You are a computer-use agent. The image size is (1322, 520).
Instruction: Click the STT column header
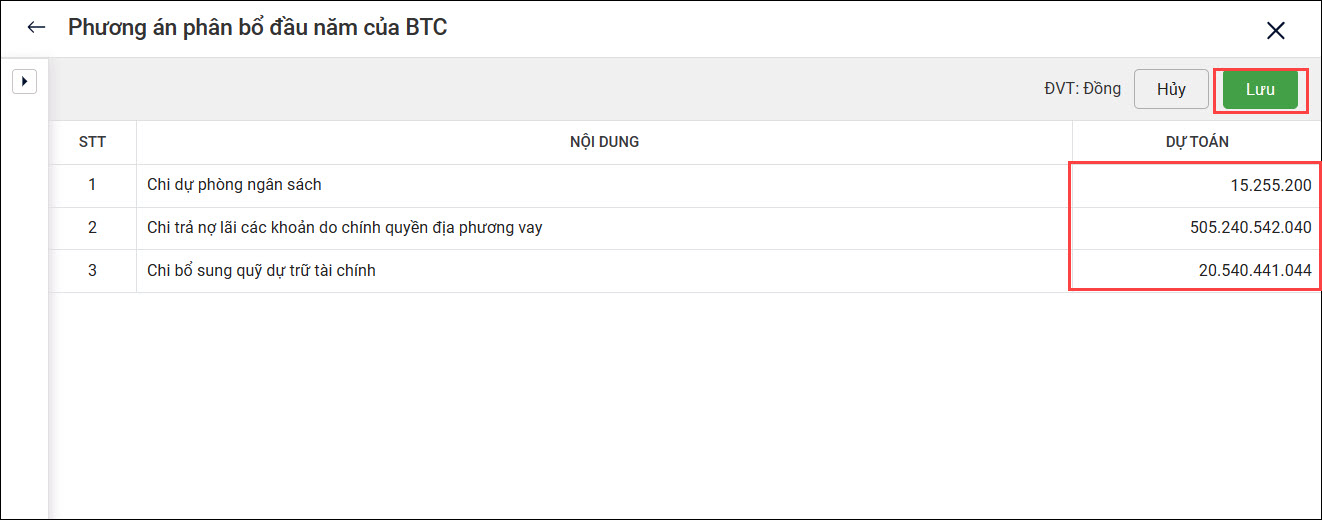pos(92,142)
